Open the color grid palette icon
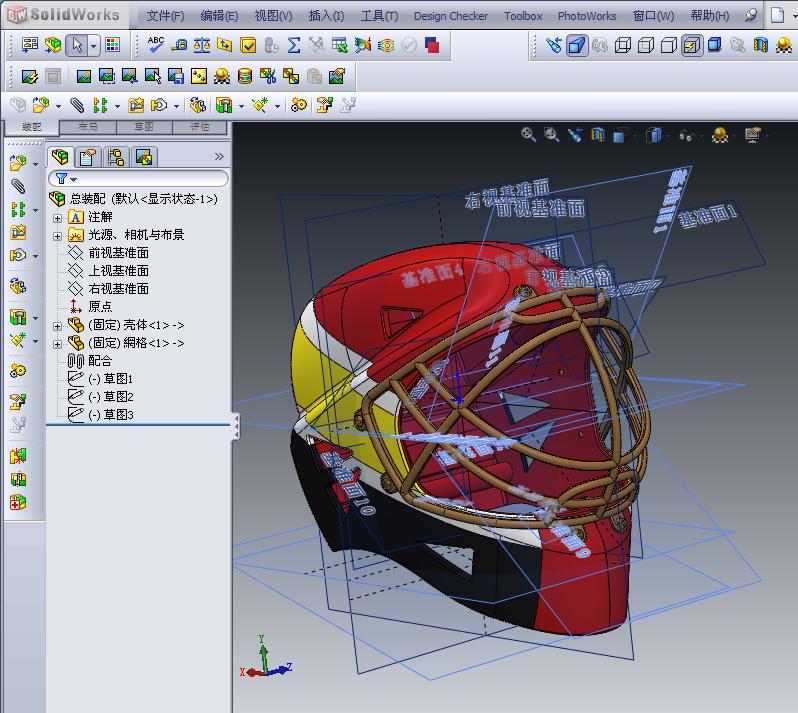This screenshot has width=798, height=713. click(112, 45)
